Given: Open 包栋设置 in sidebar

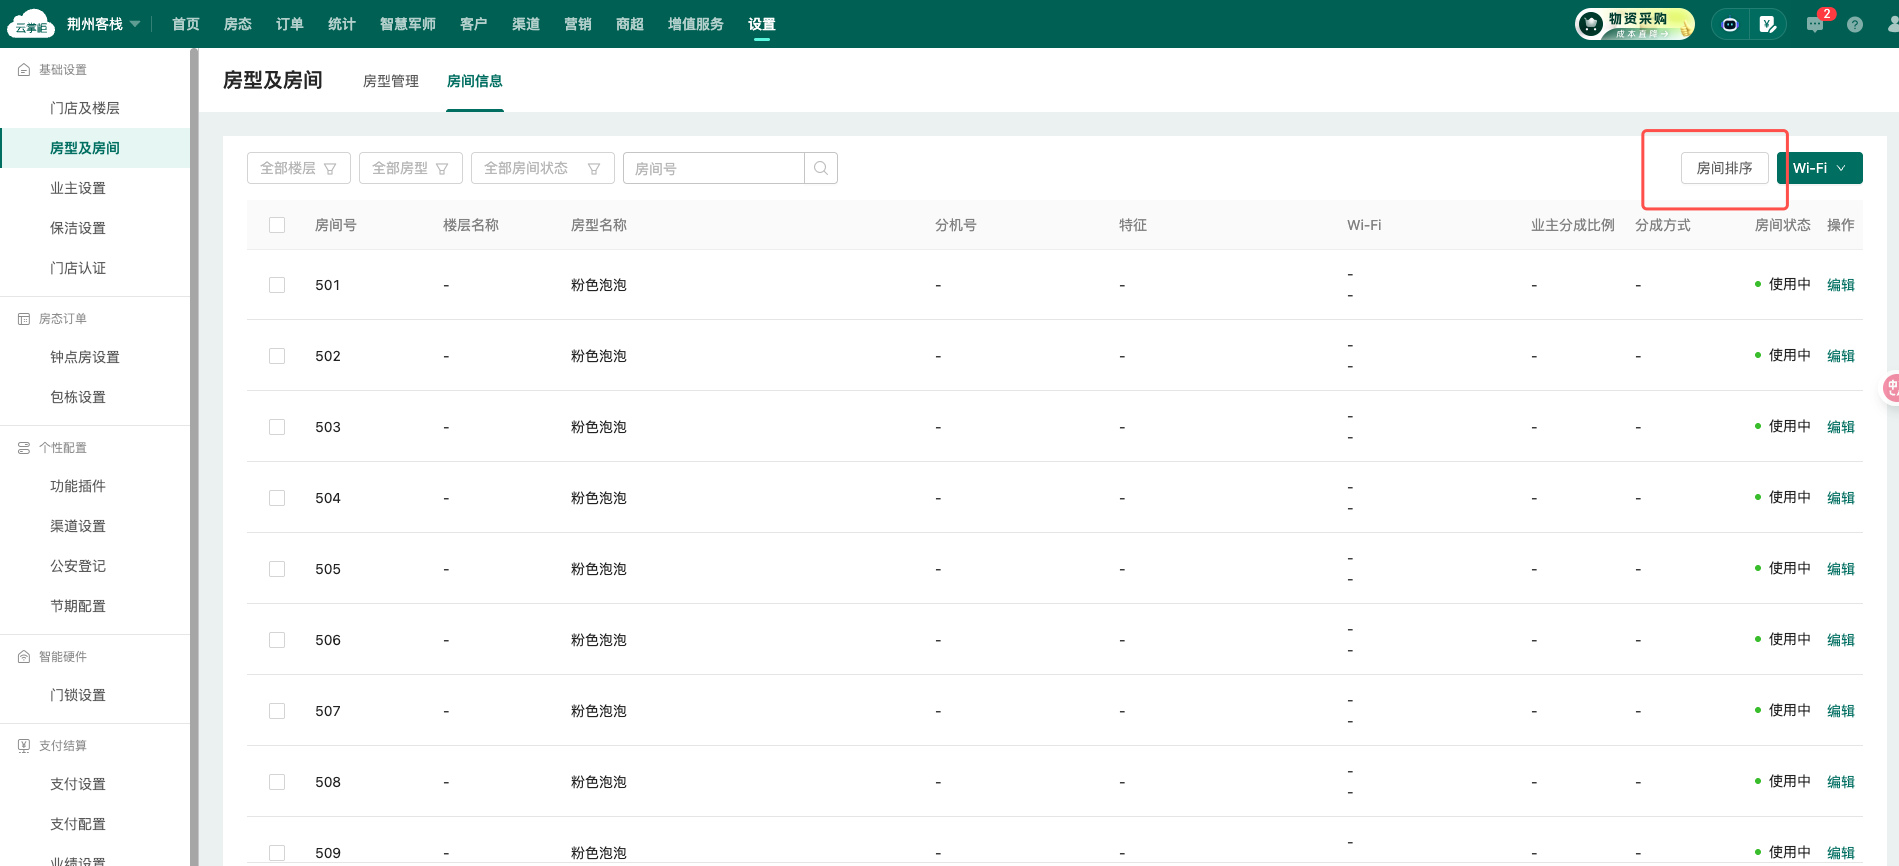Looking at the screenshot, I should [x=78, y=397].
